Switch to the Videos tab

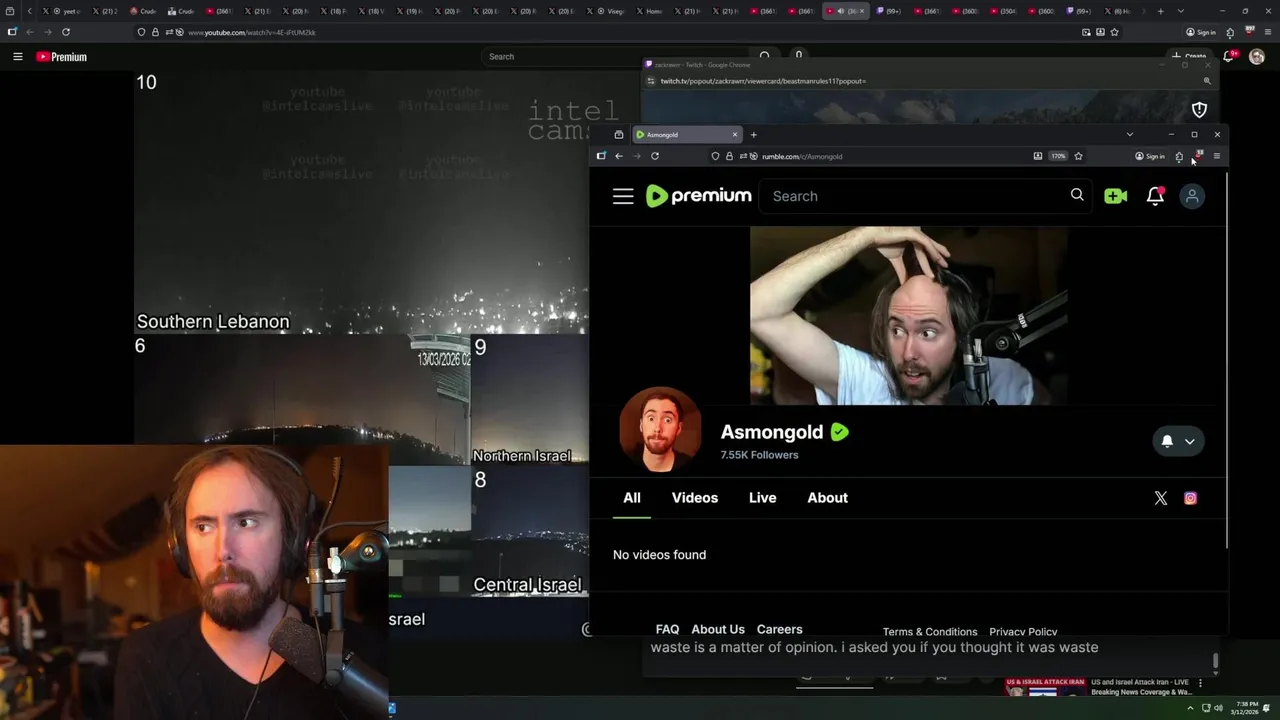(695, 498)
